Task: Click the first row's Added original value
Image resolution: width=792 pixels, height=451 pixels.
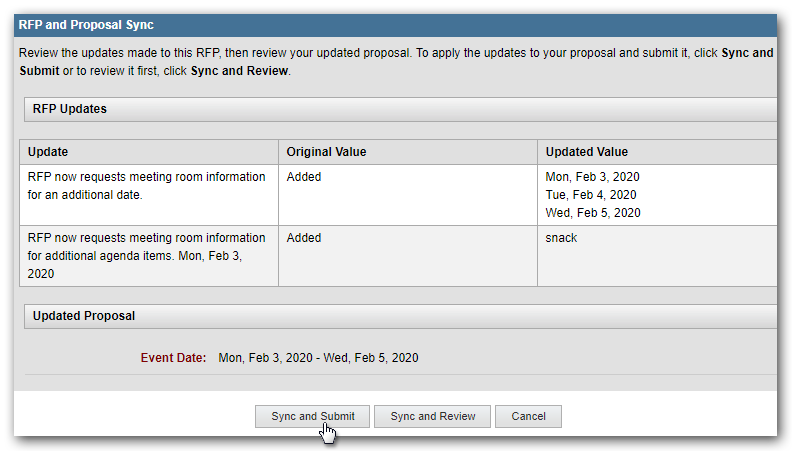Action: click(x=304, y=177)
